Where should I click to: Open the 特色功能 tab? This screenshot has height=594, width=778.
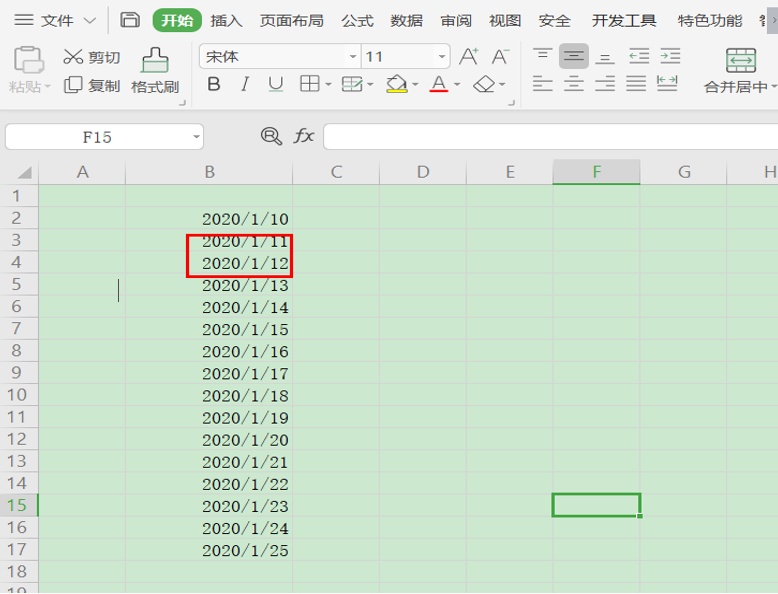pyautogui.click(x=710, y=20)
